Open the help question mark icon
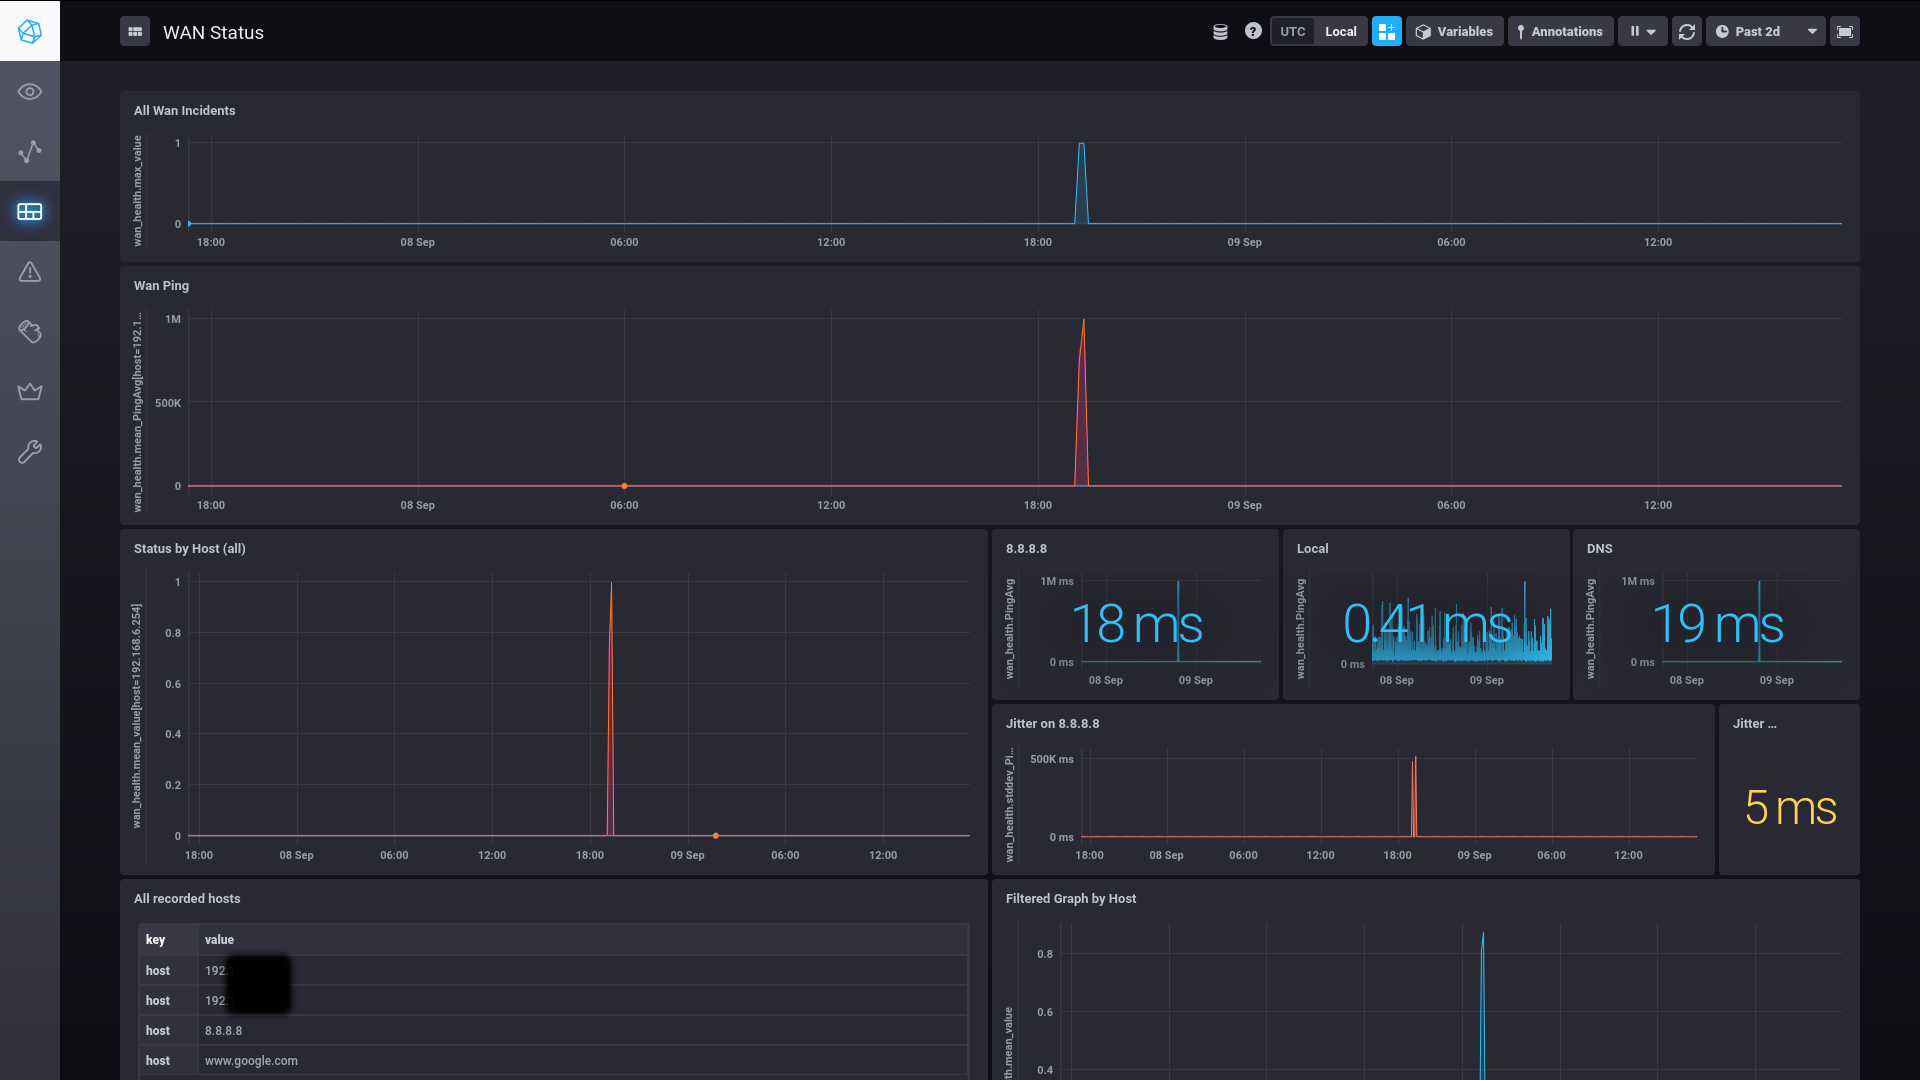This screenshot has width=1920, height=1080. [1253, 32]
